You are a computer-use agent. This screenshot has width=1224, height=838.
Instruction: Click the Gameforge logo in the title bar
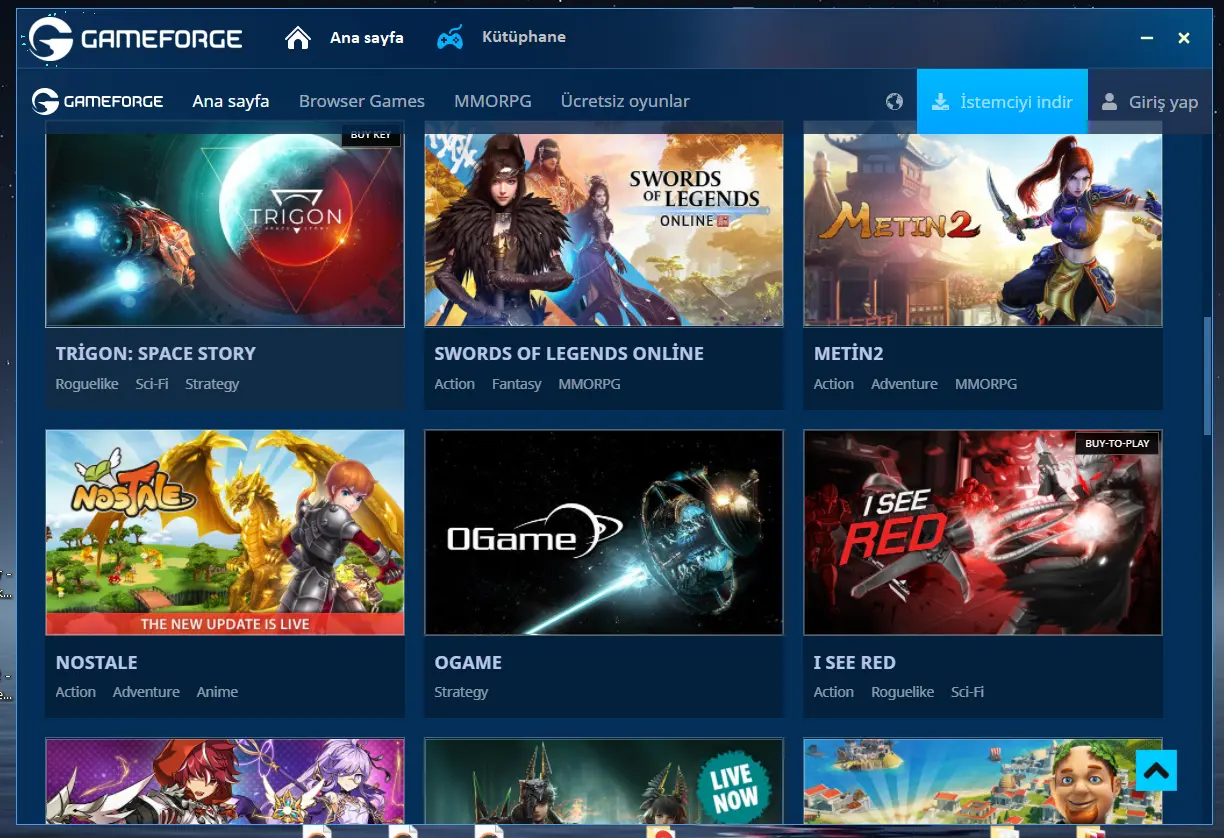point(136,39)
